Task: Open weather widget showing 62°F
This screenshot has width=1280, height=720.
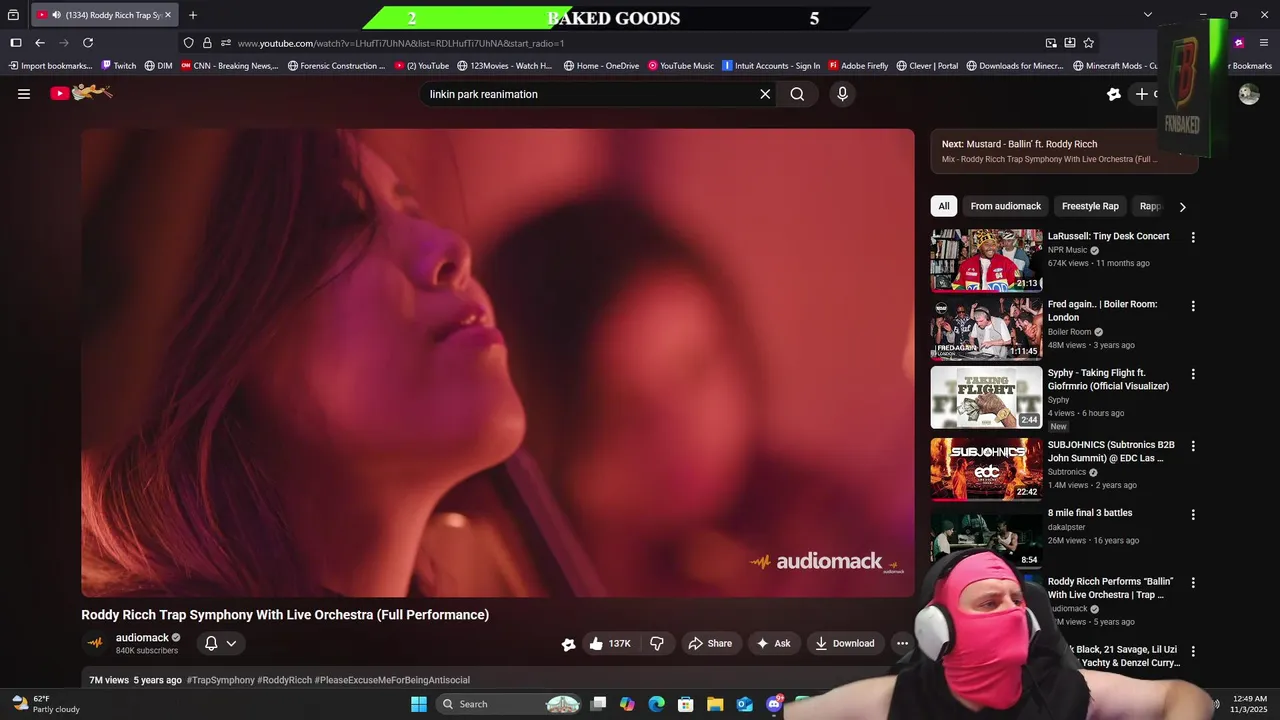Action: pos(45,704)
